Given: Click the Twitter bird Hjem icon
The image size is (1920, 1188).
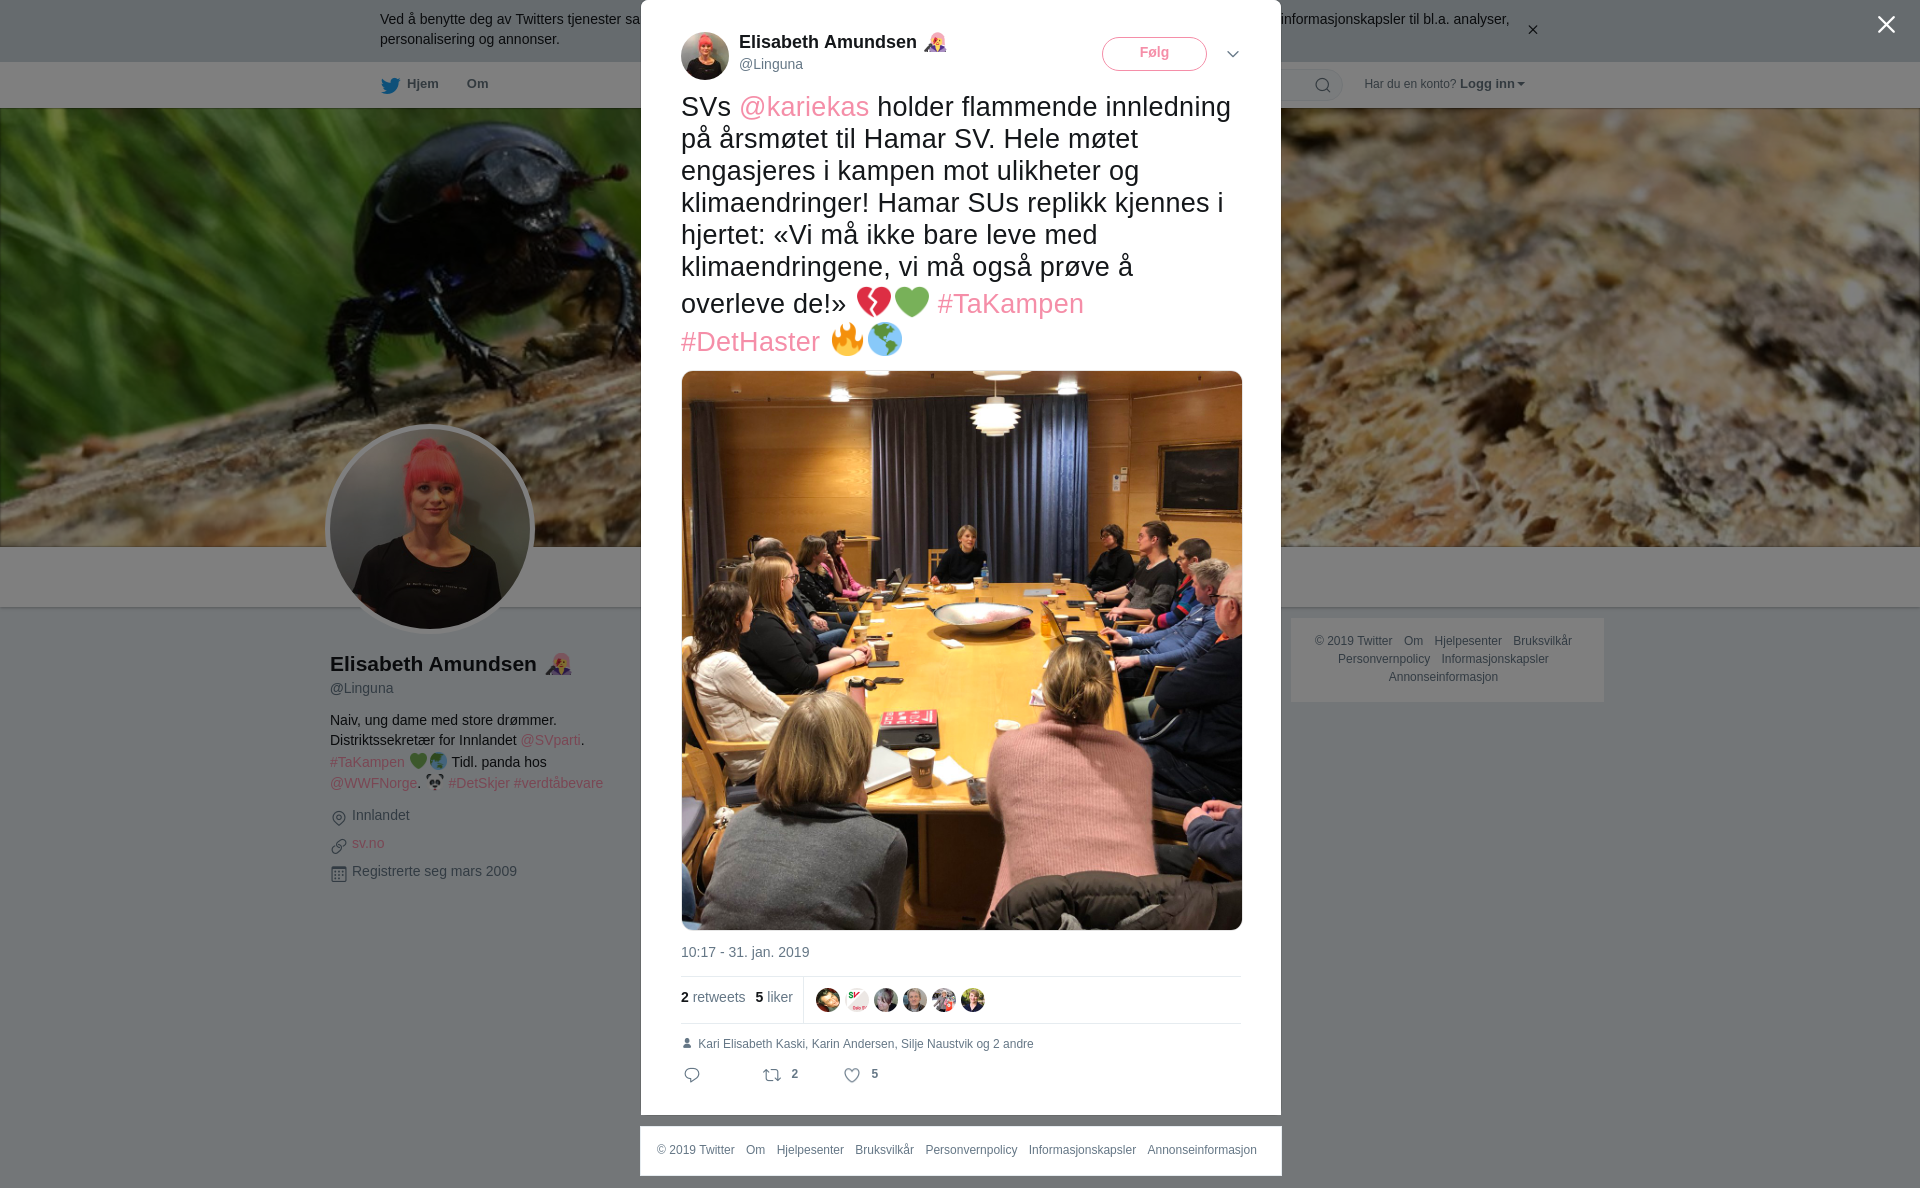Looking at the screenshot, I should (390, 85).
